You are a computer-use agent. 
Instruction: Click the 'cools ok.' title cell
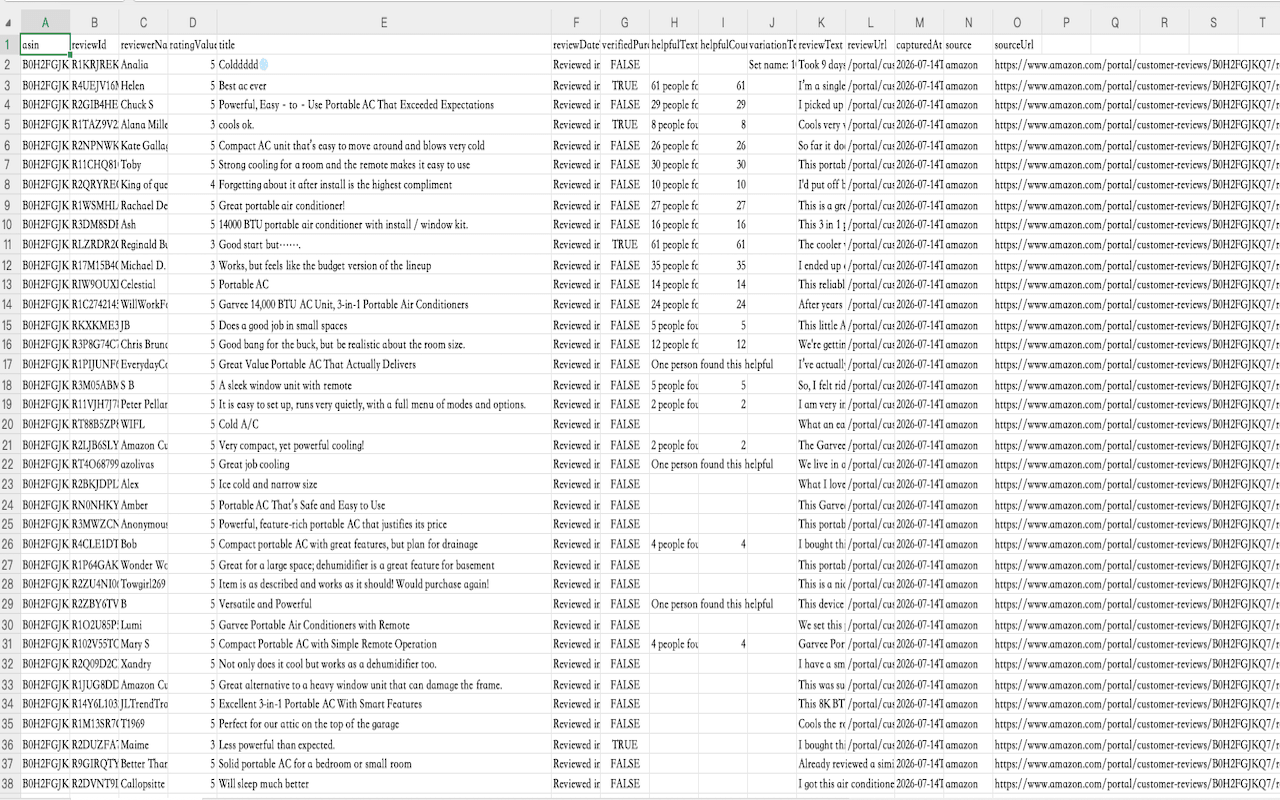(x=384, y=125)
